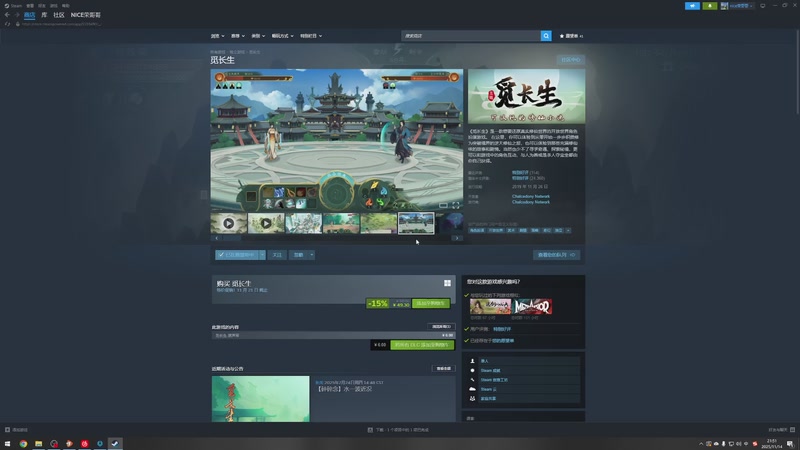Click the single-player person icon

coord(472,361)
